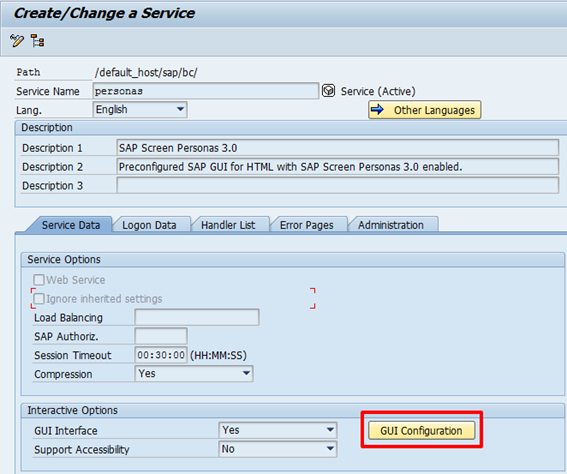Switch to the Administration tab

(391, 225)
